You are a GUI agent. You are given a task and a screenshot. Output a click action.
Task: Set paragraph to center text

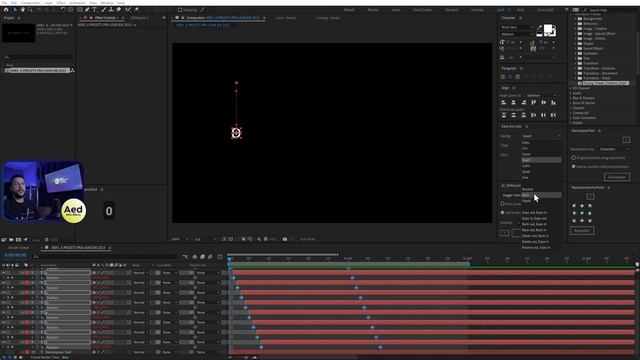tap(510, 77)
